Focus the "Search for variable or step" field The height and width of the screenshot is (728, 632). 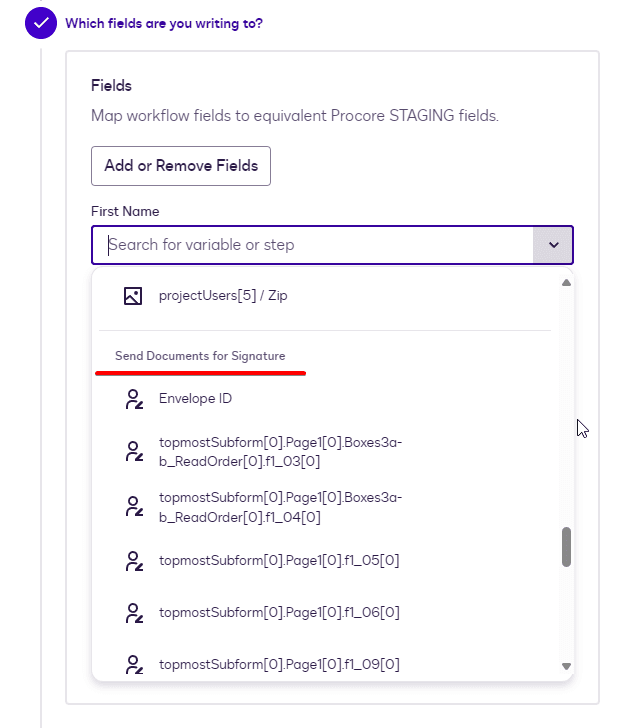[x=315, y=245]
